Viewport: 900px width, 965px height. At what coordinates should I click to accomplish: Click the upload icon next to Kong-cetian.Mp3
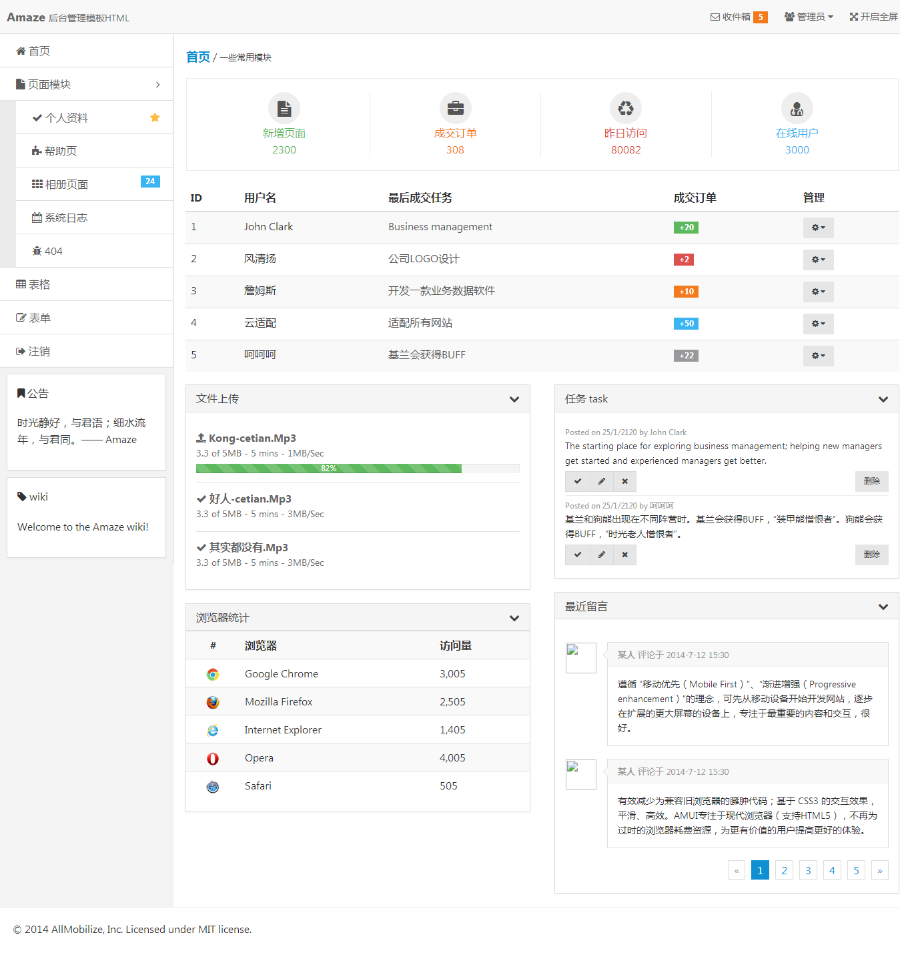(x=201, y=438)
